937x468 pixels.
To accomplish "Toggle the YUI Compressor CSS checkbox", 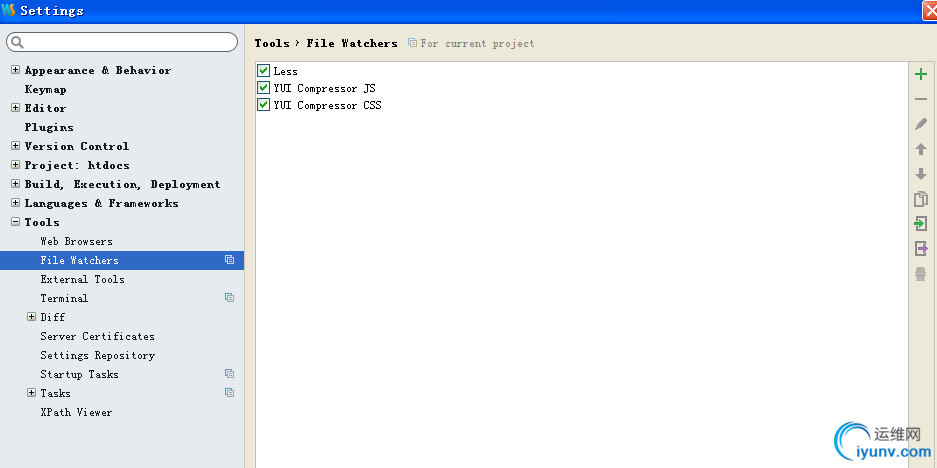I will click(x=264, y=105).
